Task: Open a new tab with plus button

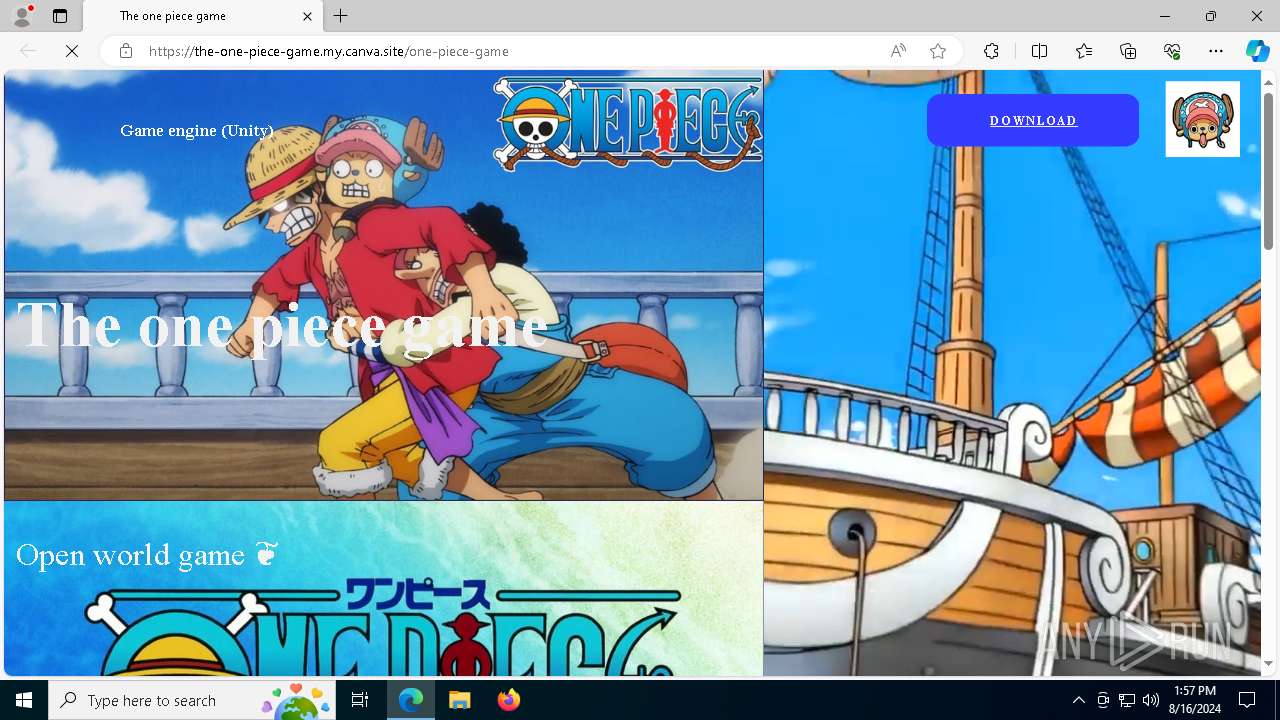Action: (x=341, y=16)
